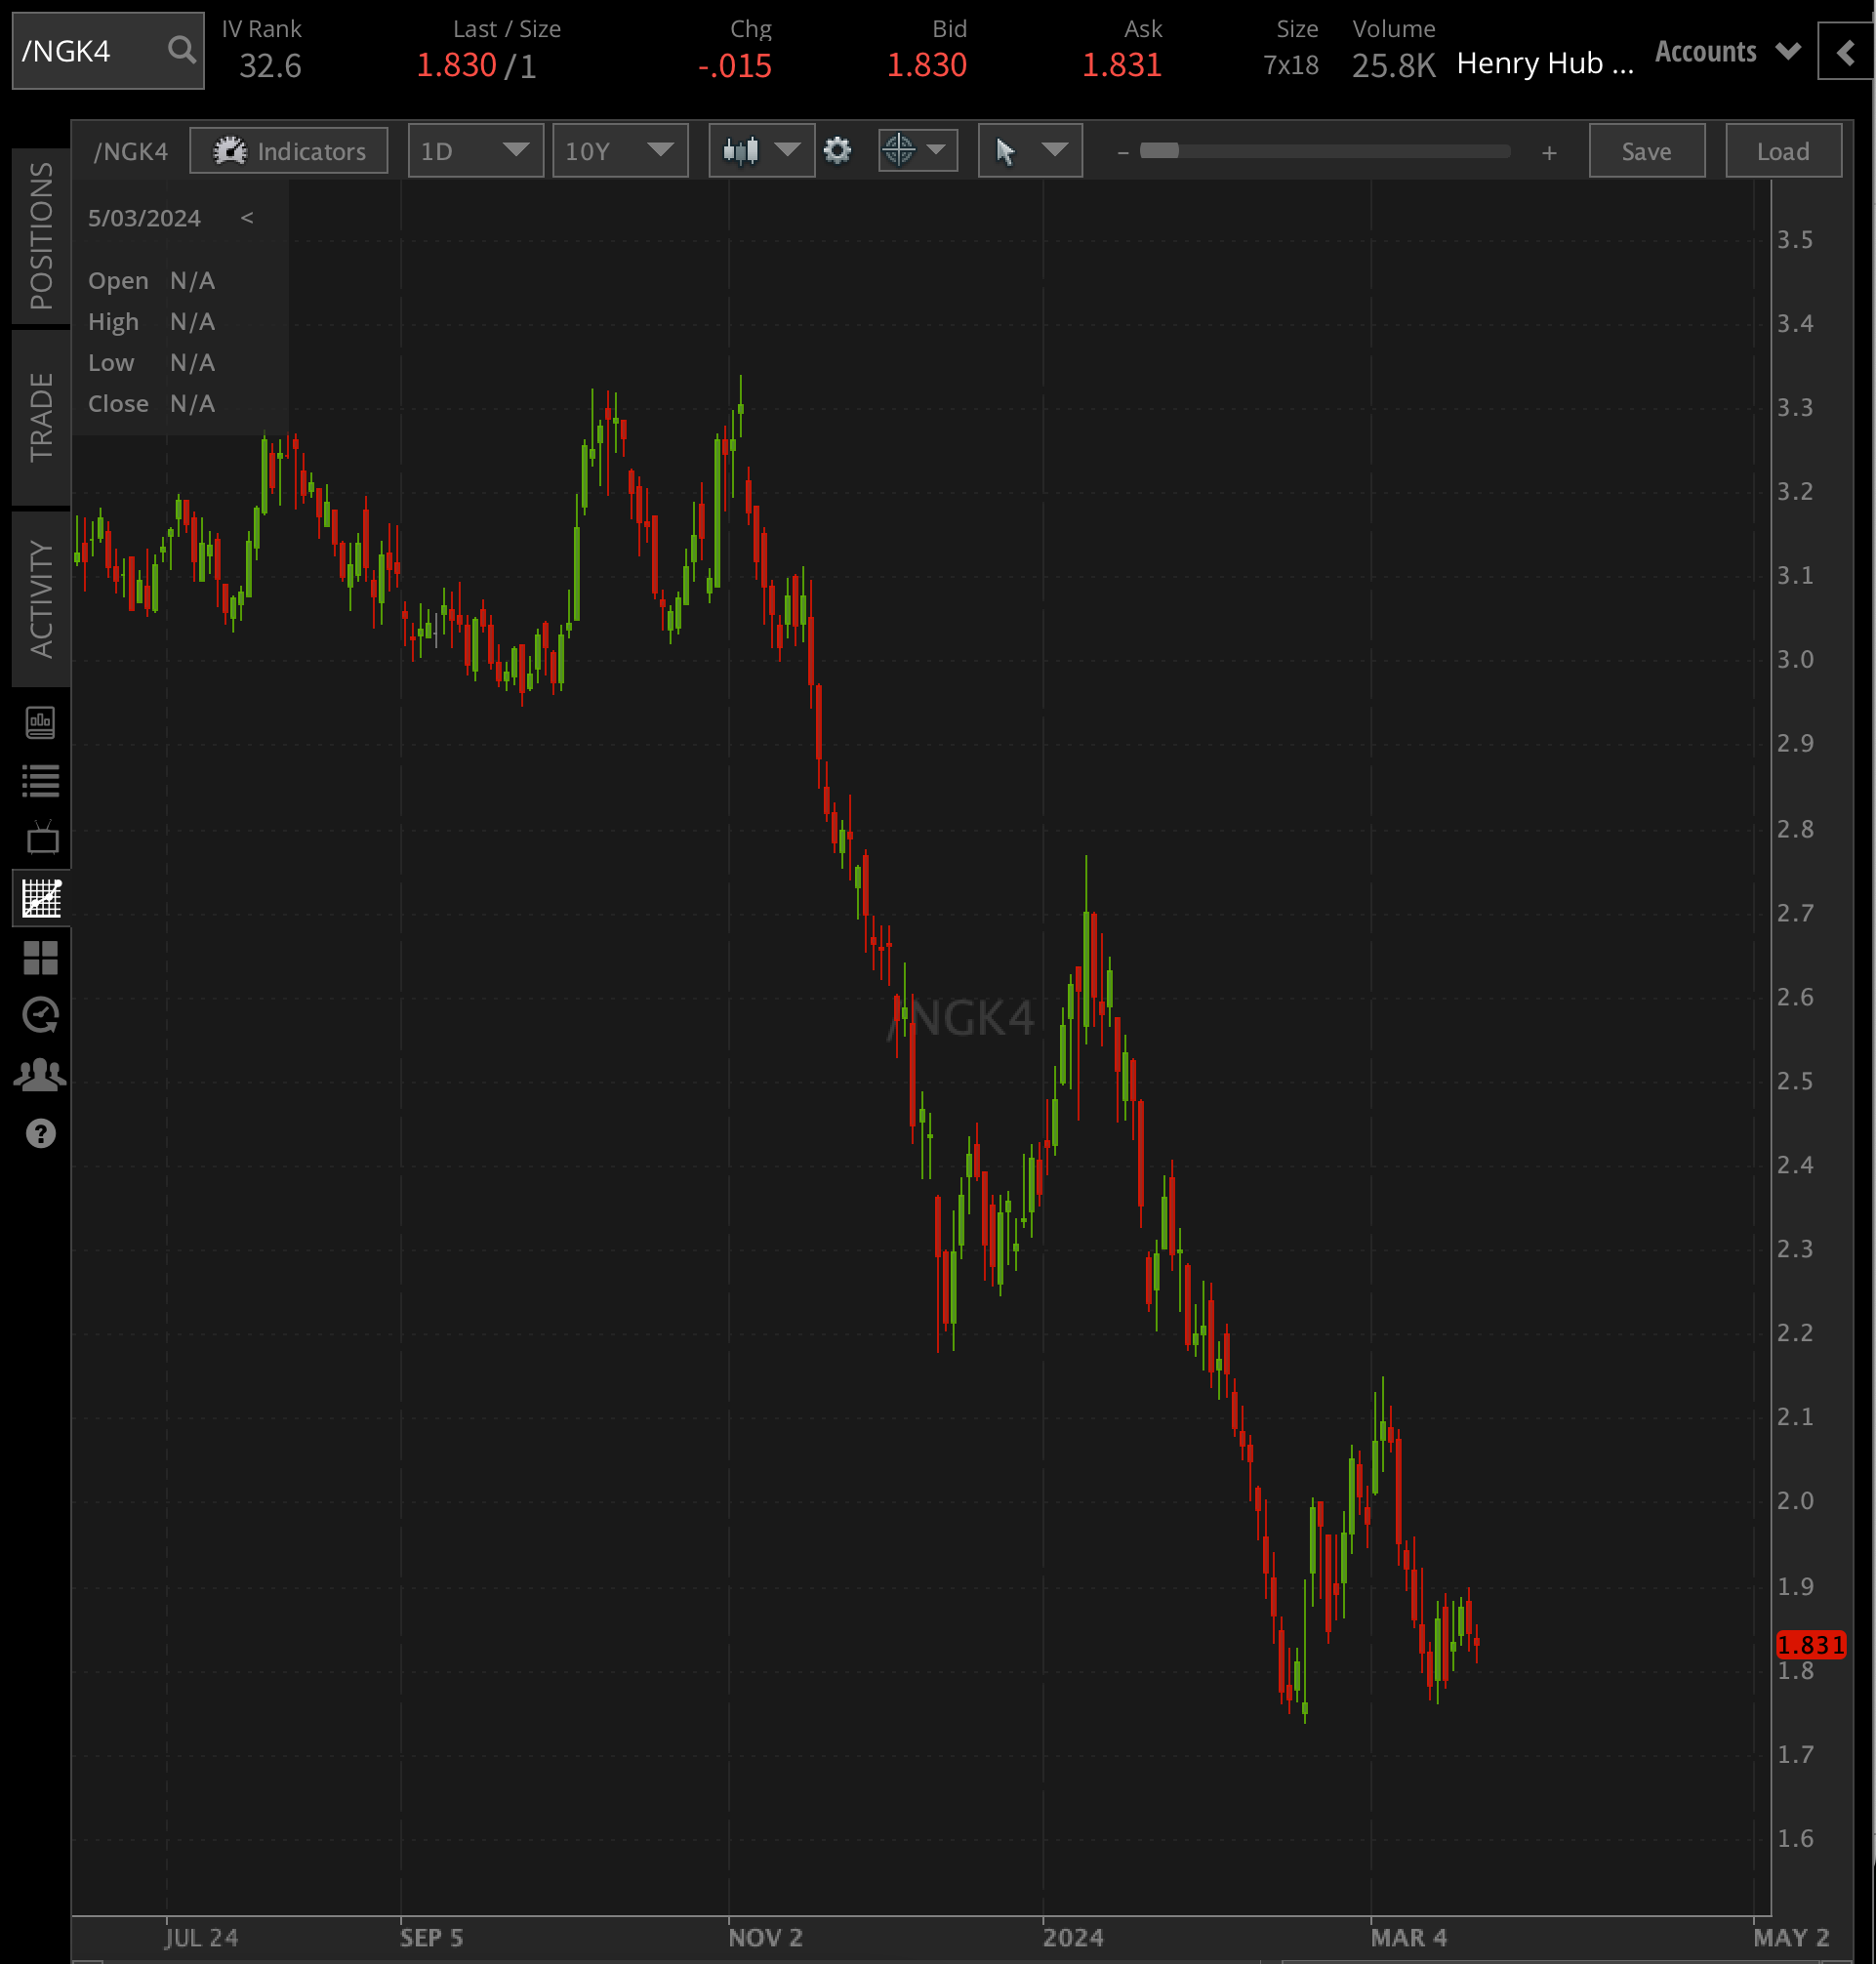Open the 10Y time range dropdown
This screenshot has width=1876, height=1964.
[x=619, y=151]
